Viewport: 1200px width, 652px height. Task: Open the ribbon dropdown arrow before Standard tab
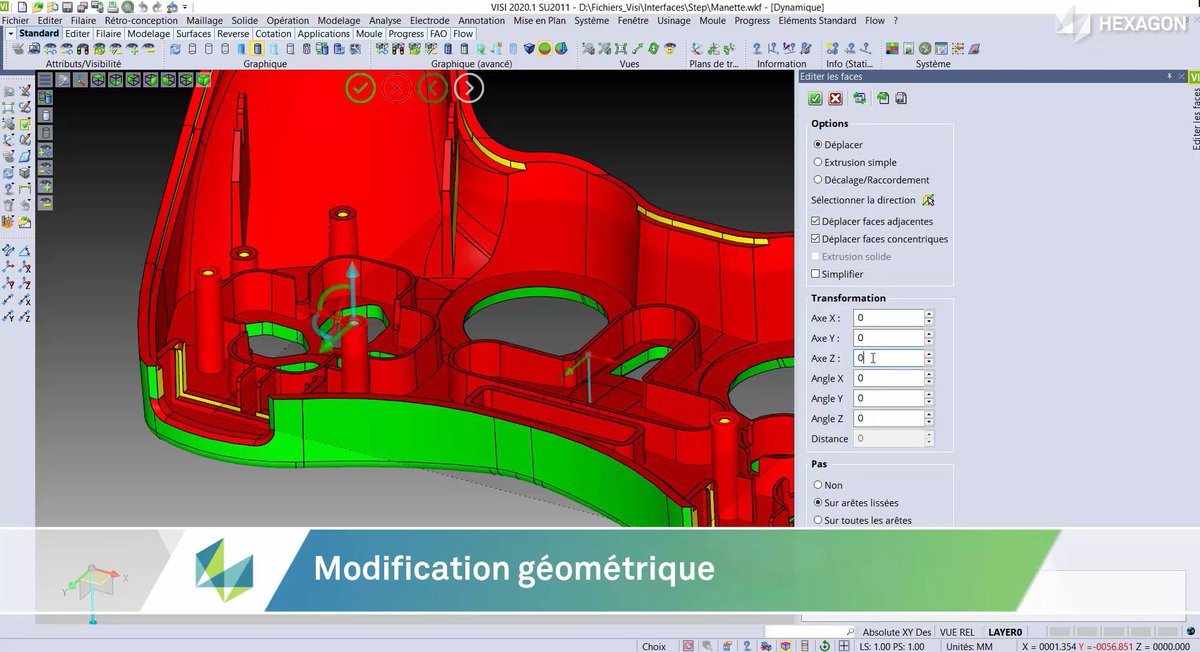coord(10,33)
